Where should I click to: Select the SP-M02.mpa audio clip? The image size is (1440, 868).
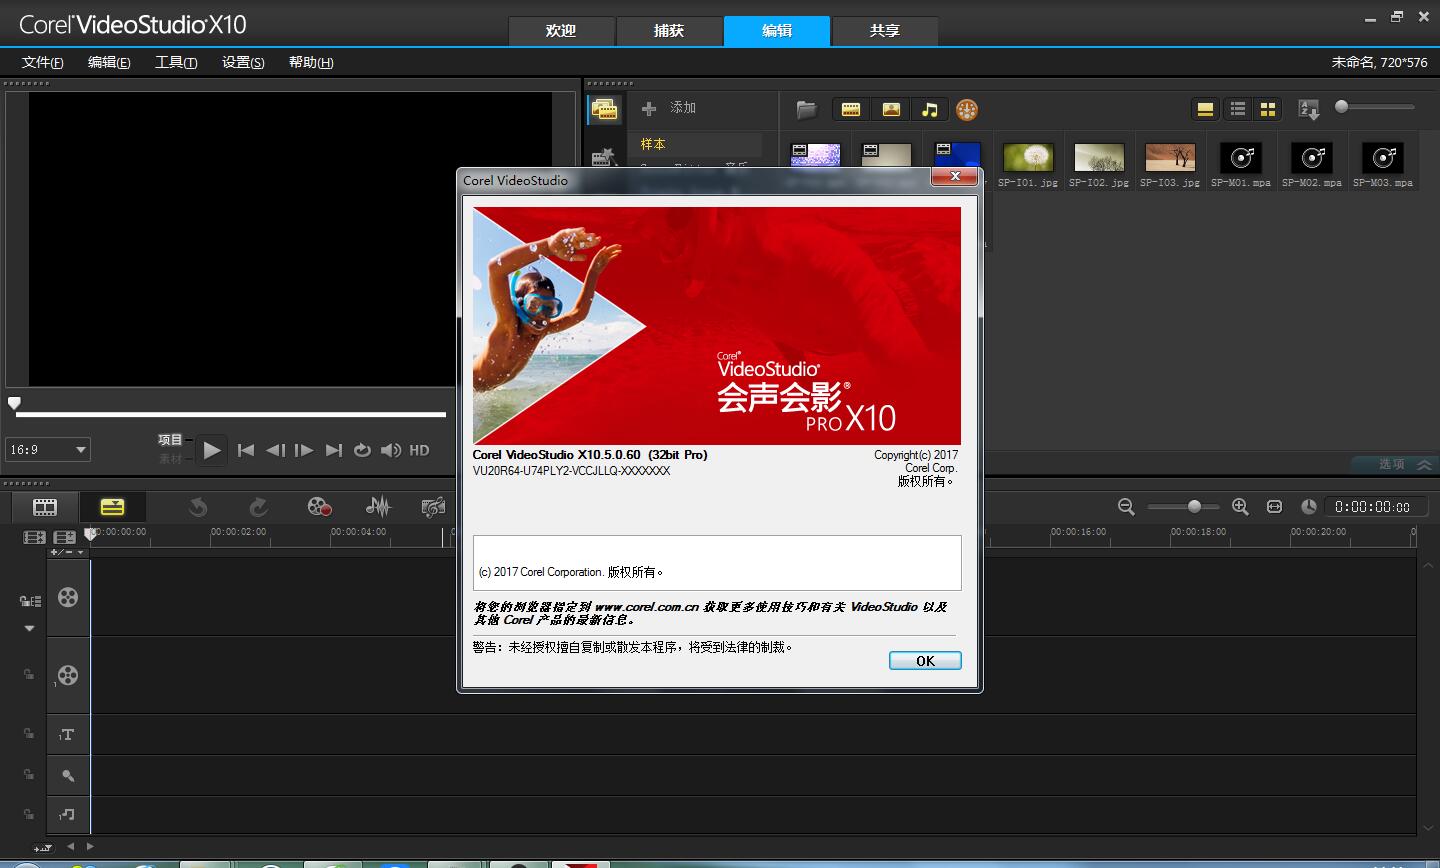tap(1312, 158)
